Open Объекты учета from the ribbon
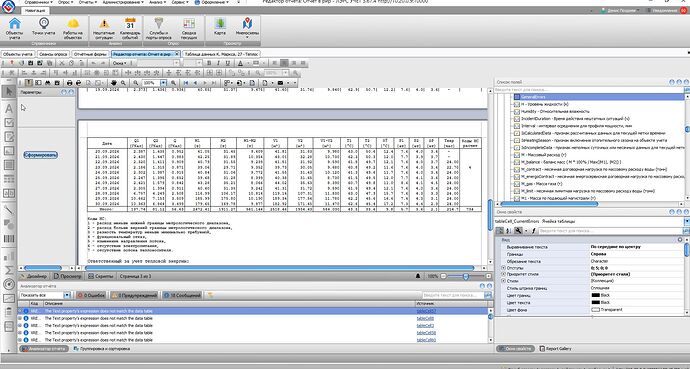690x369 pixels. (x=15, y=29)
